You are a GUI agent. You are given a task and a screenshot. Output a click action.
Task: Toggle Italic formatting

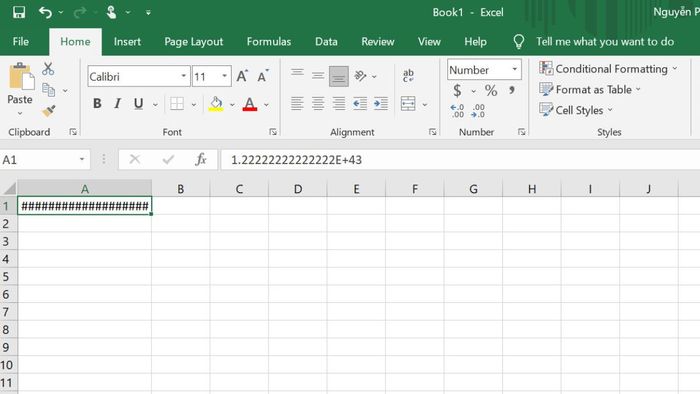[x=117, y=104]
